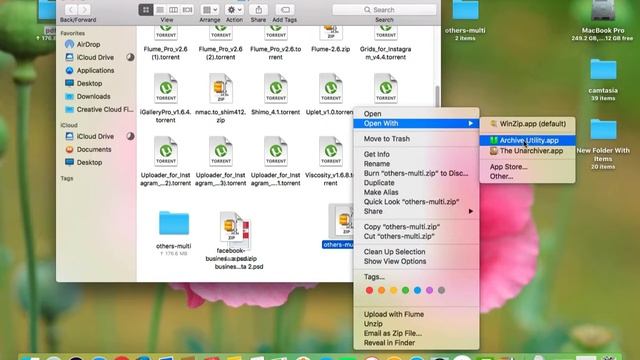
Task: Choose Email as Zip File...
Action: [x=416, y=333]
